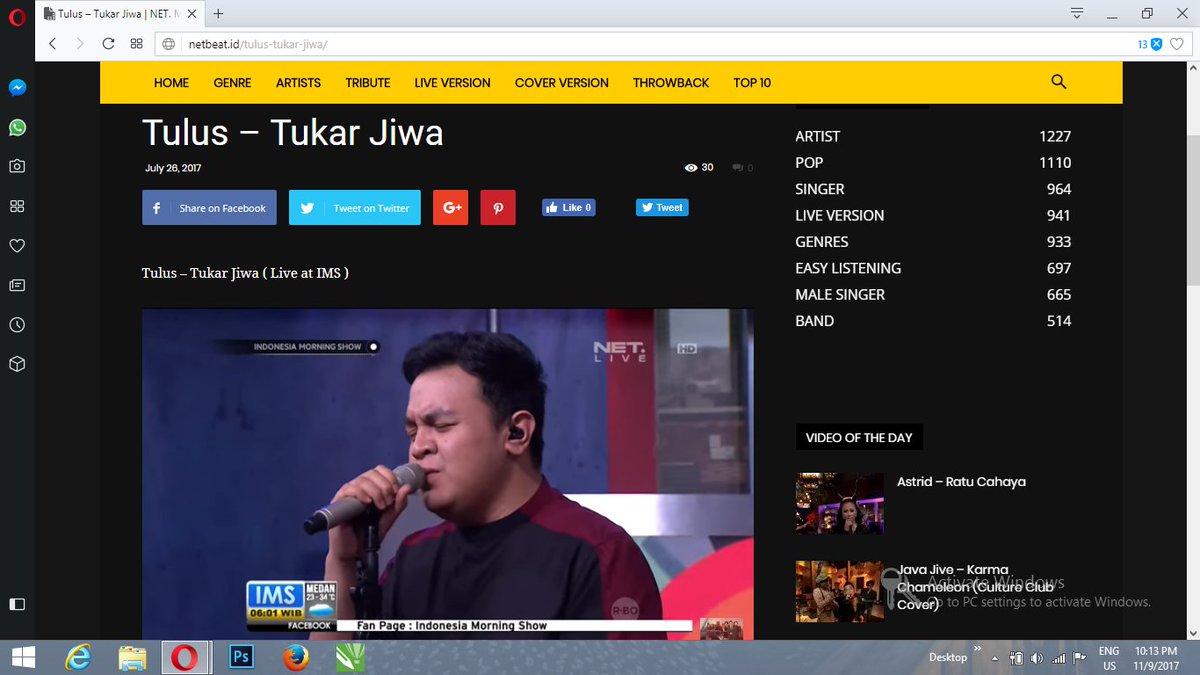Open History clock in sidebar
The image size is (1200, 675).
tap(17, 325)
